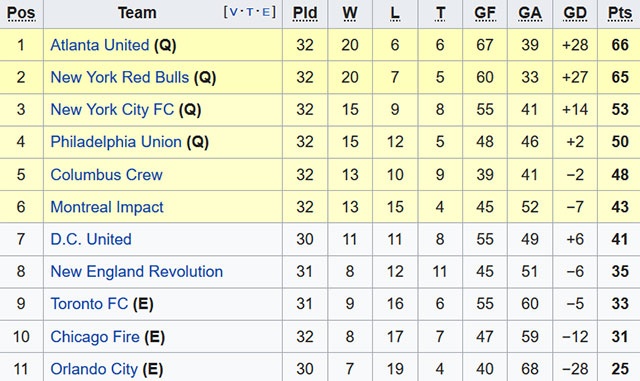Click the Columbus Crew link
640x381 pixels.
click(107, 174)
